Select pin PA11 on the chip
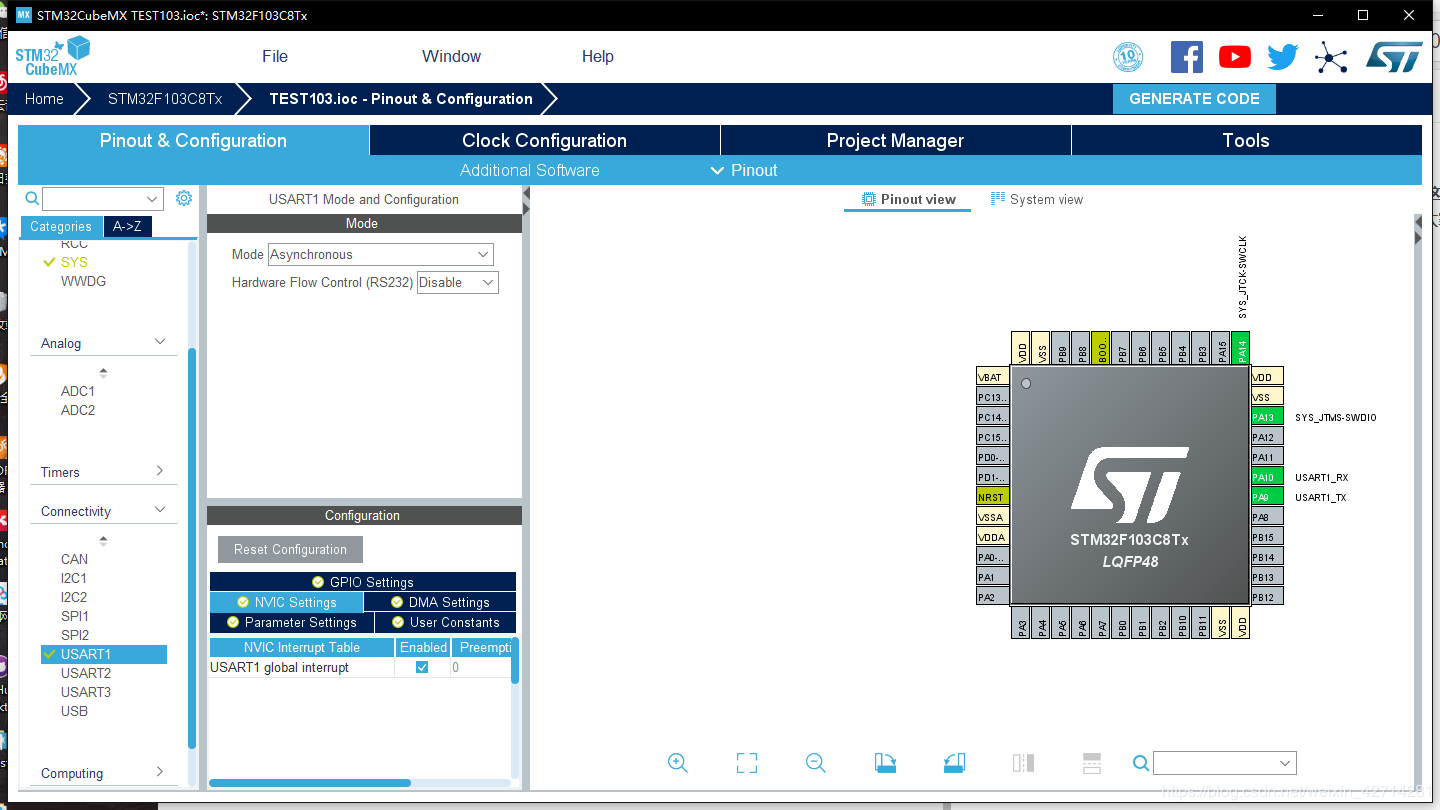The height and width of the screenshot is (810, 1440). tap(1267, 457)
